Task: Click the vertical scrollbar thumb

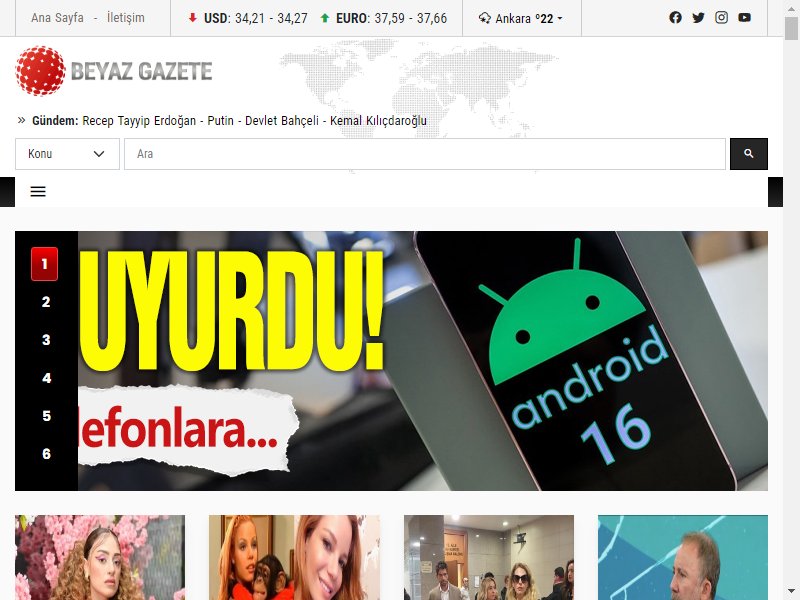Action: tap(791, 28)
